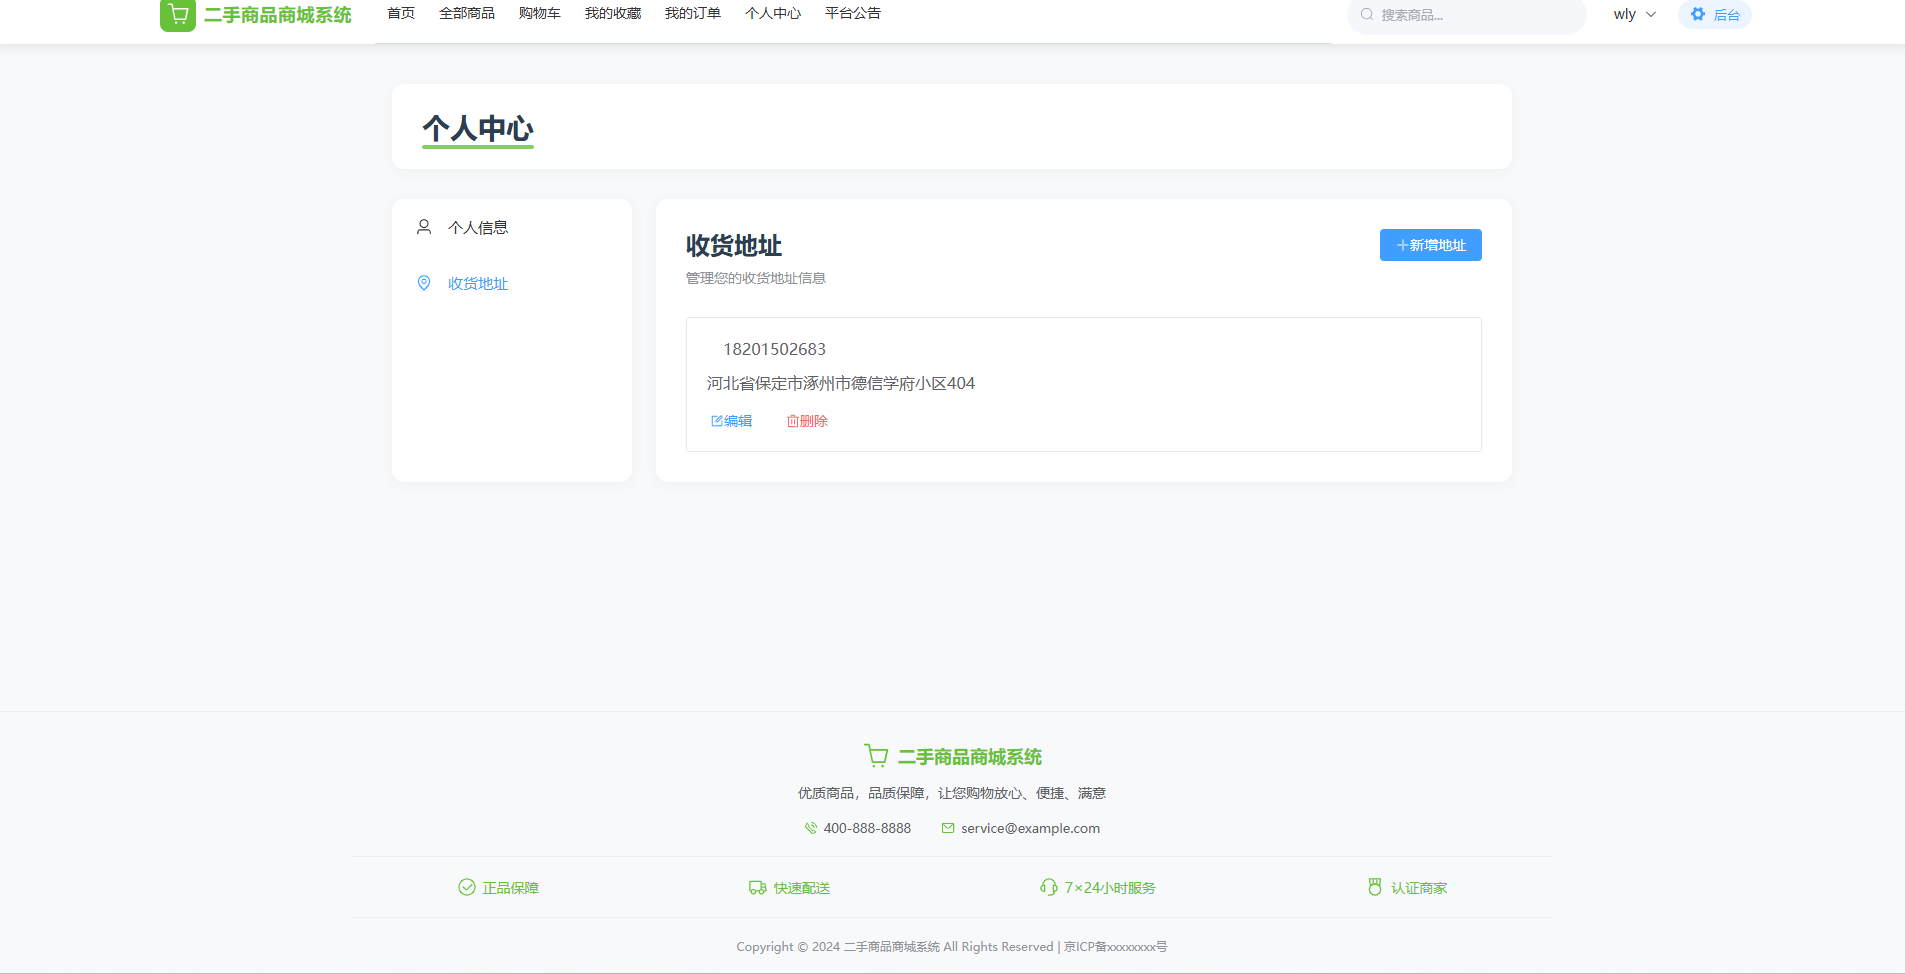Click the envelope icon by service email
1905x974 pixels.
[x=948, y=828]
